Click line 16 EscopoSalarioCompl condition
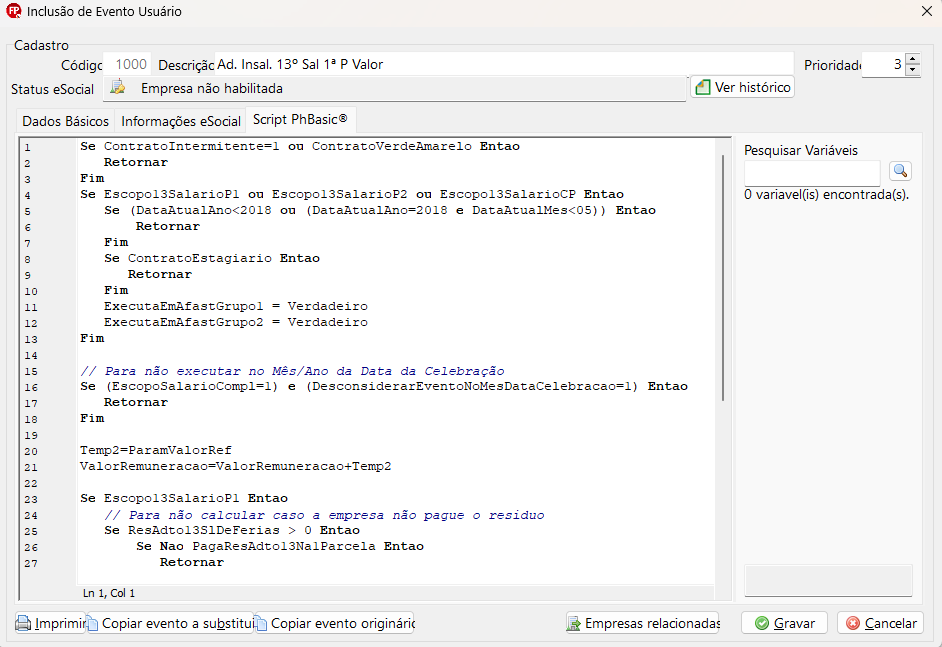 coord(384,386)
